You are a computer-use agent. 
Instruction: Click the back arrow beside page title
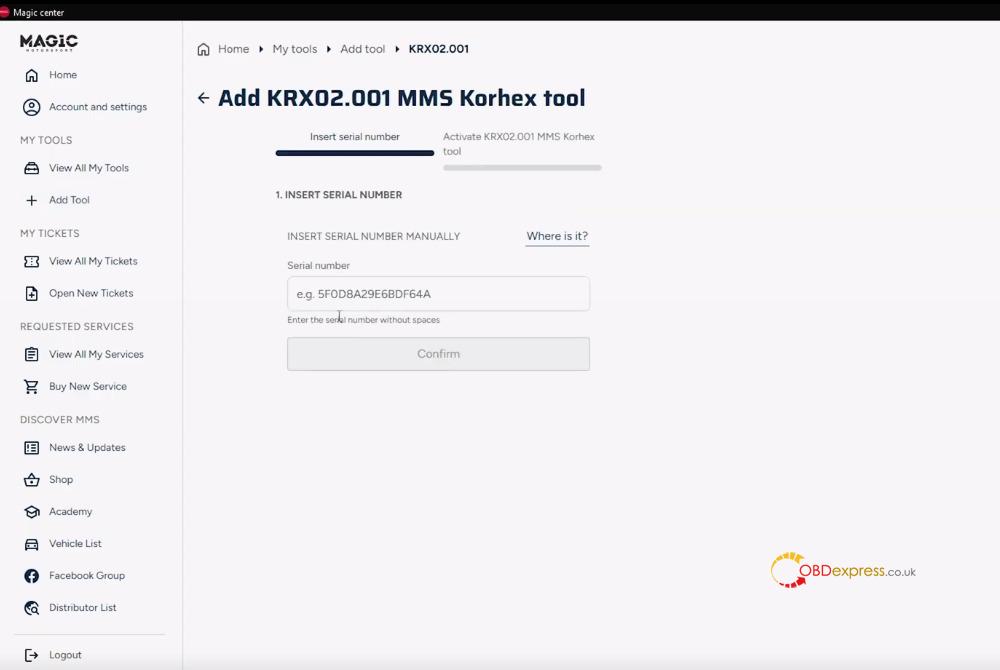click(203, 98)
